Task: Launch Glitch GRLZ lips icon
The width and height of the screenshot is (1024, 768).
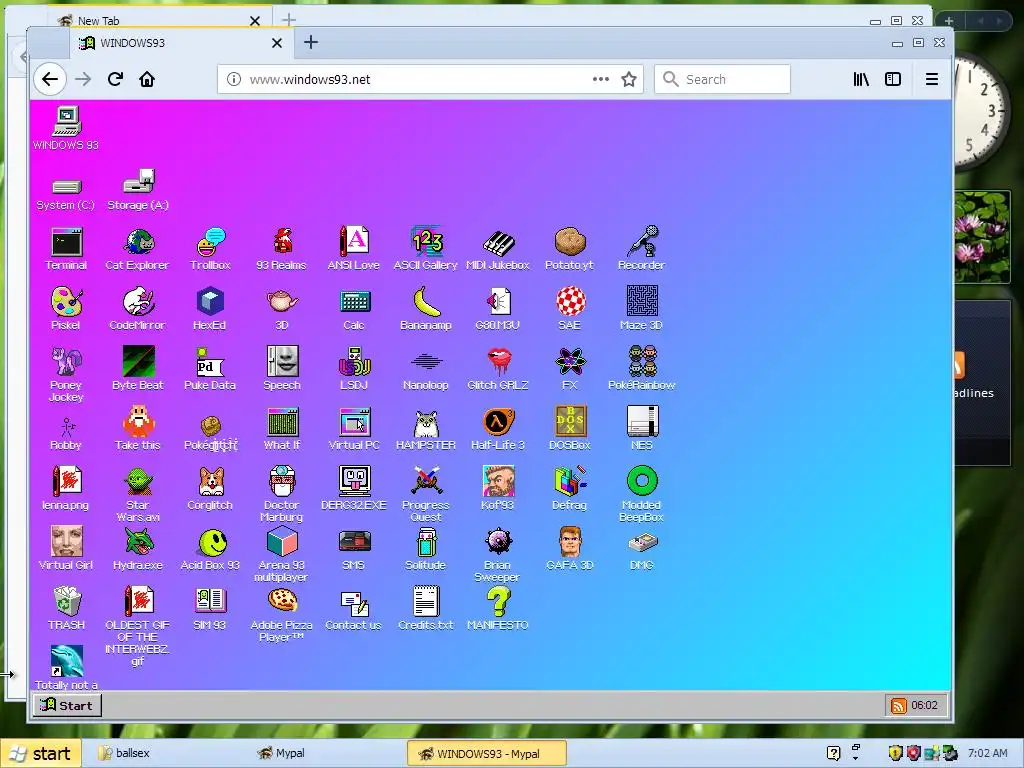Action: click(x=498, y=368)
